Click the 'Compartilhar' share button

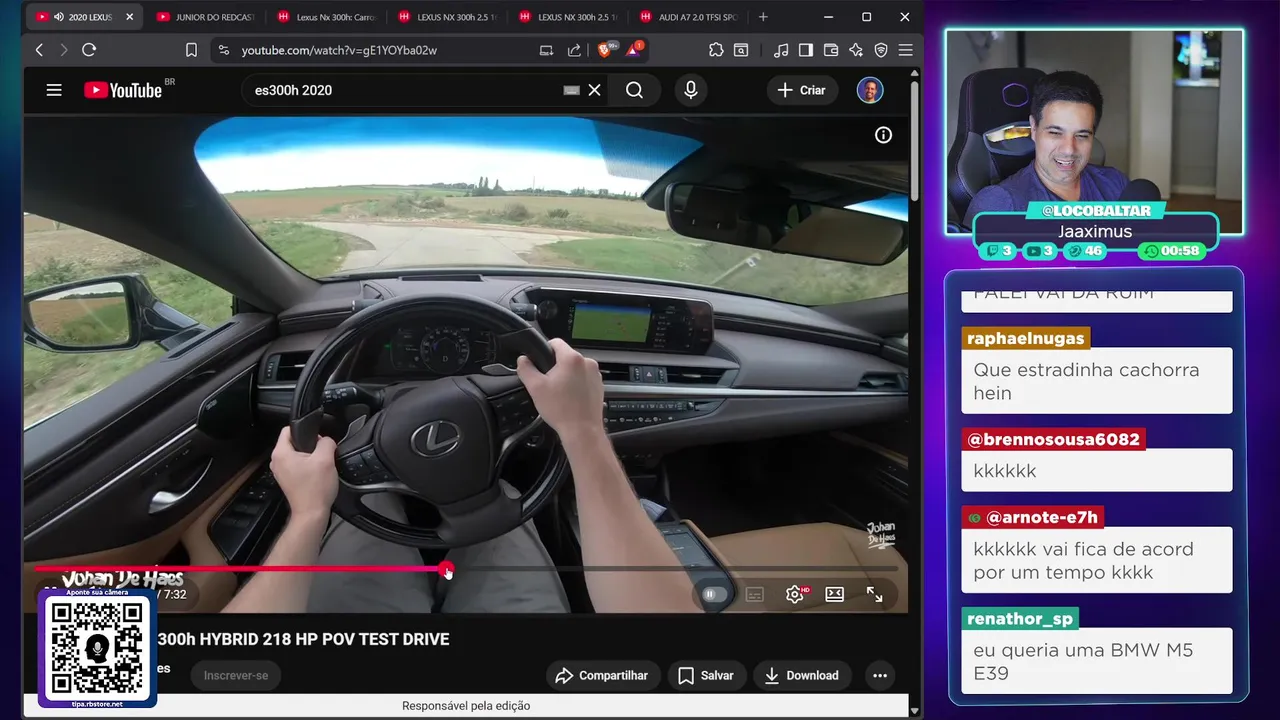603,676
